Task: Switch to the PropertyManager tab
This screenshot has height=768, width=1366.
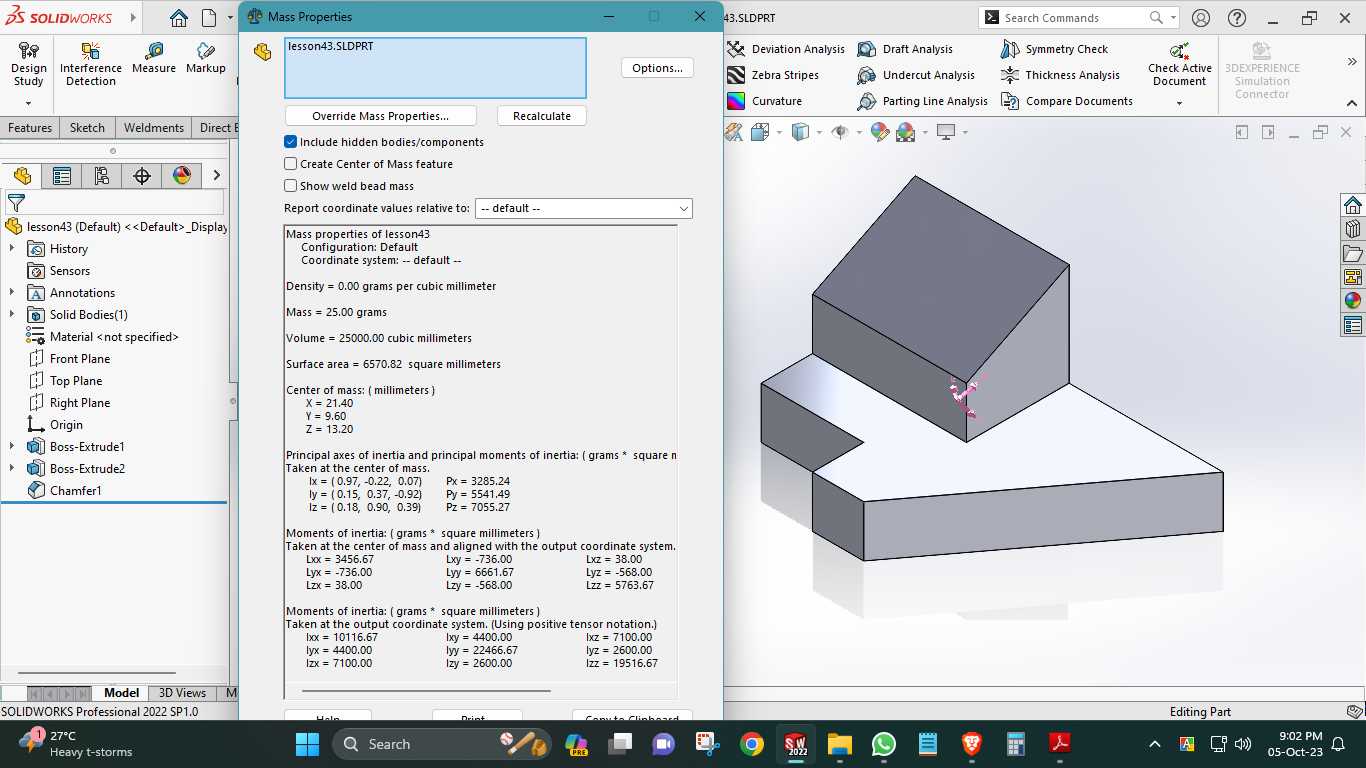Action: tap(62, 176)
